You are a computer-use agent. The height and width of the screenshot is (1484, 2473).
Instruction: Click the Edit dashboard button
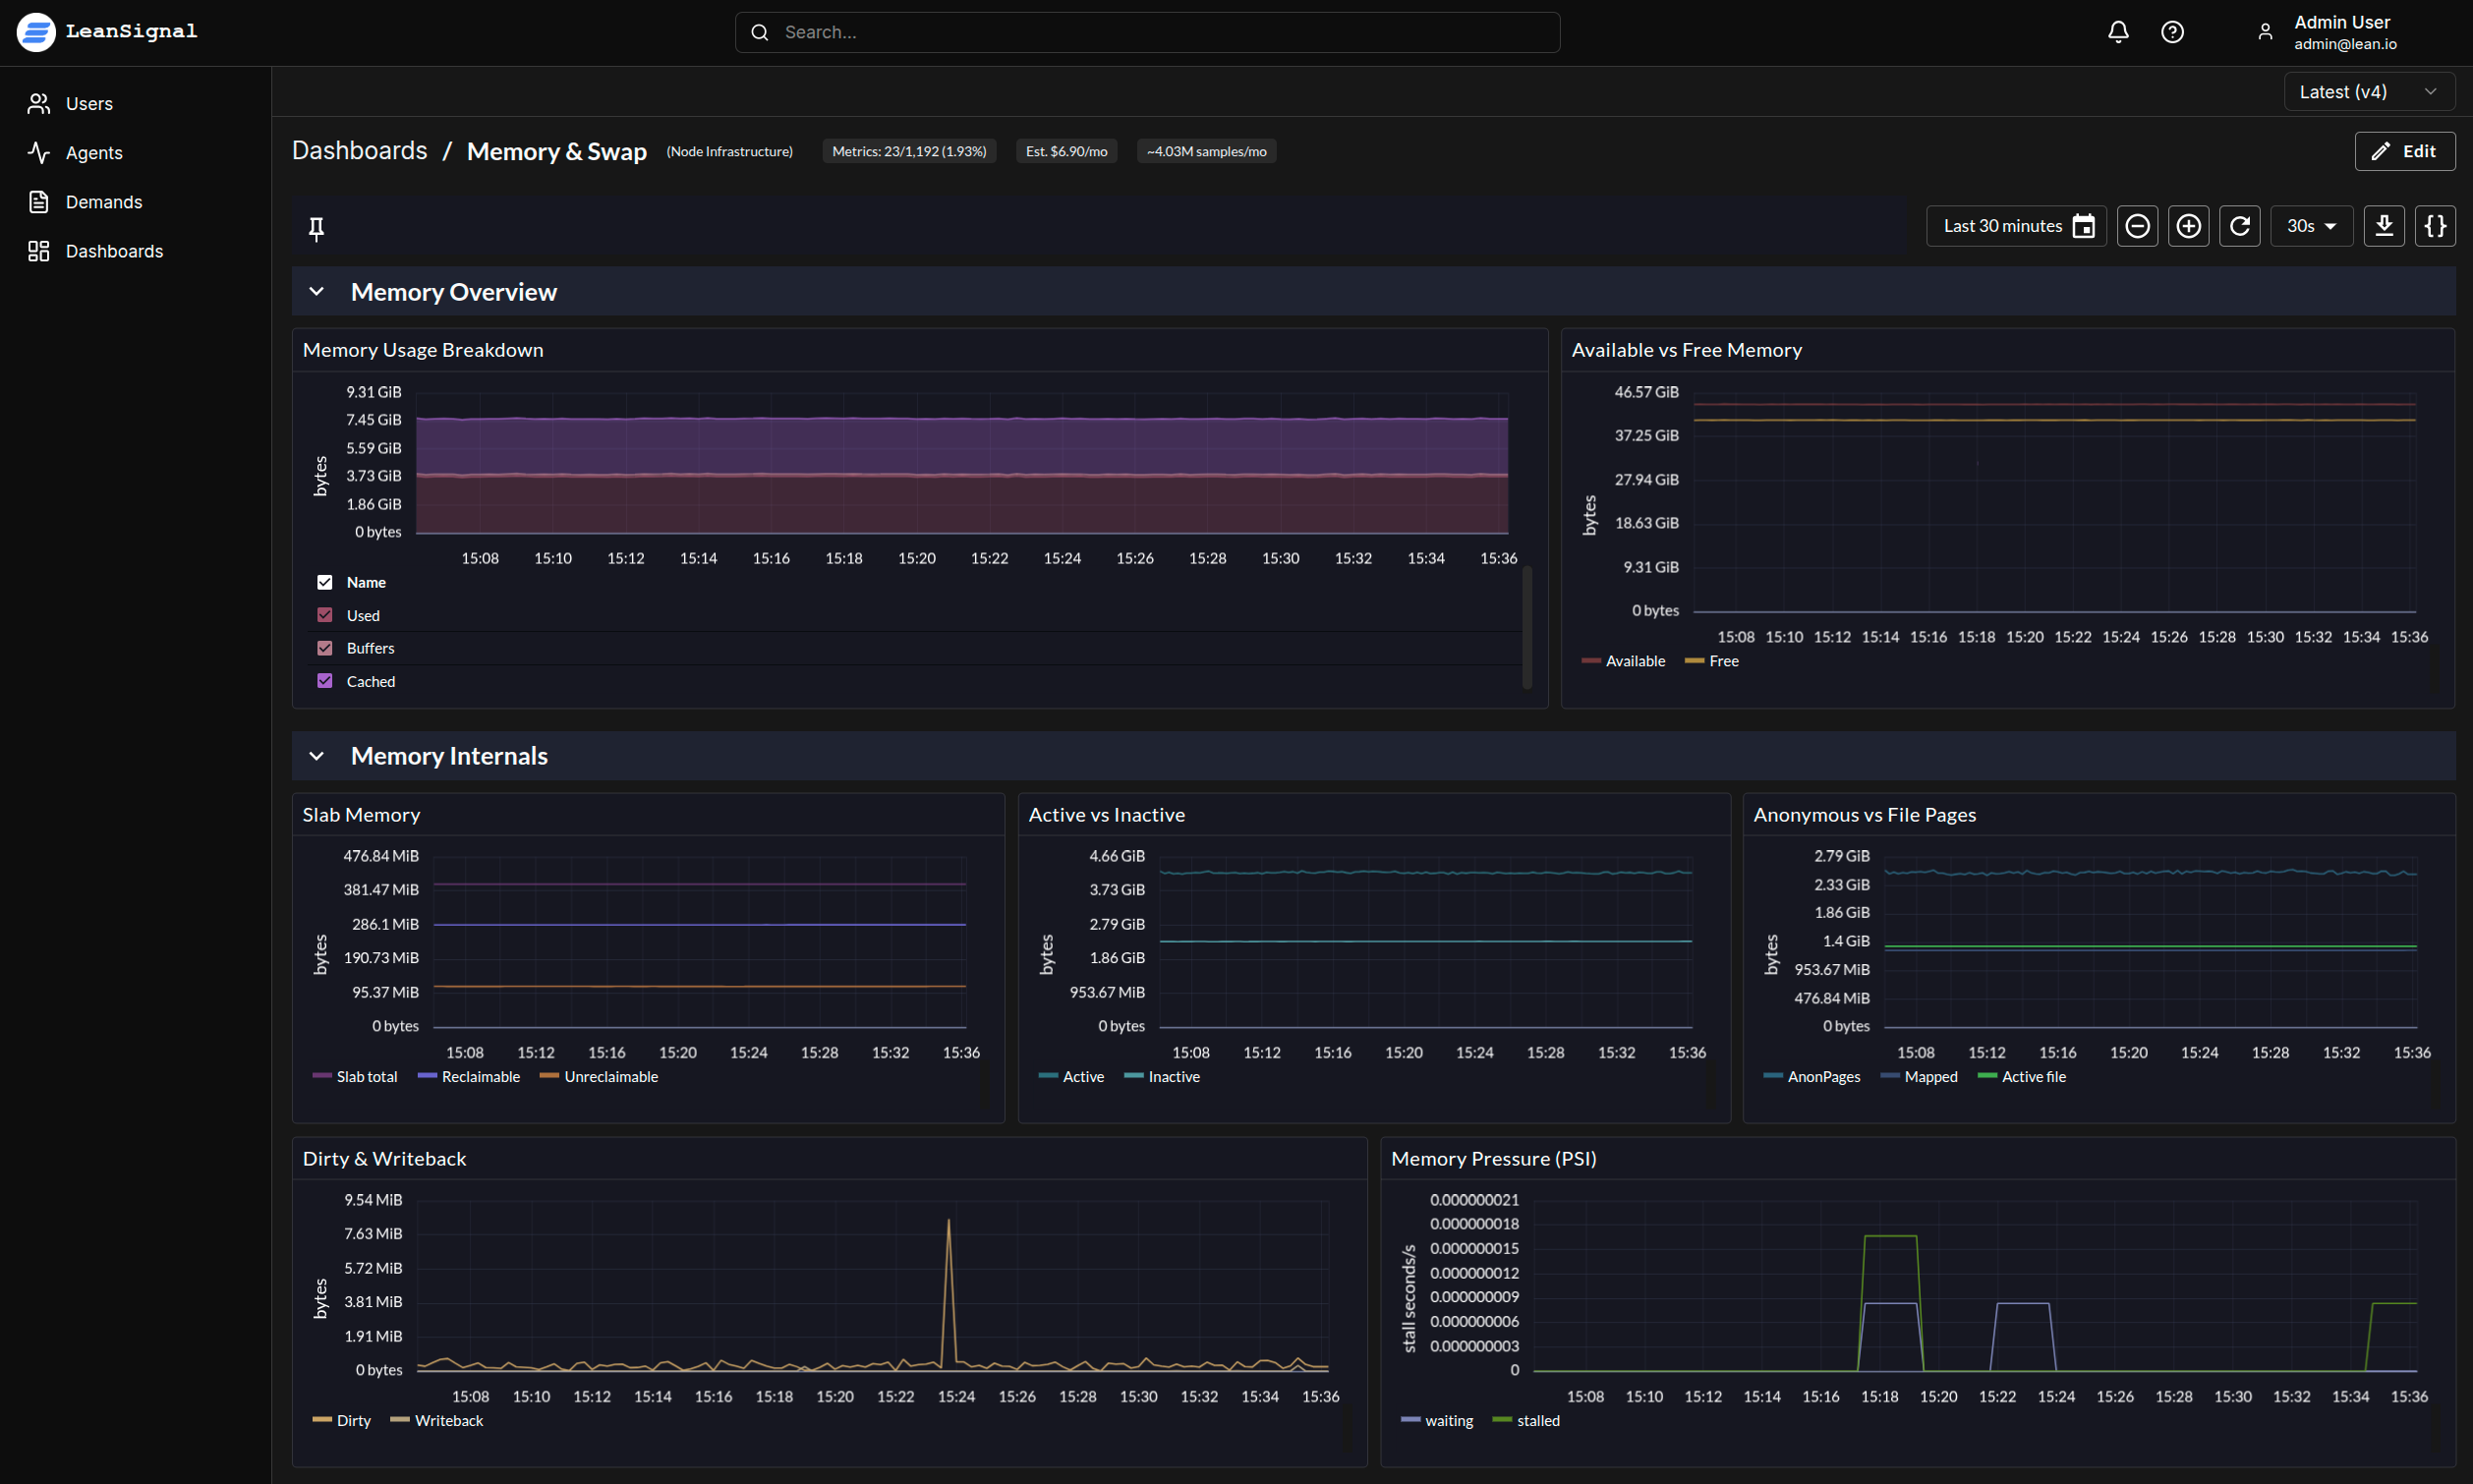2404,151
